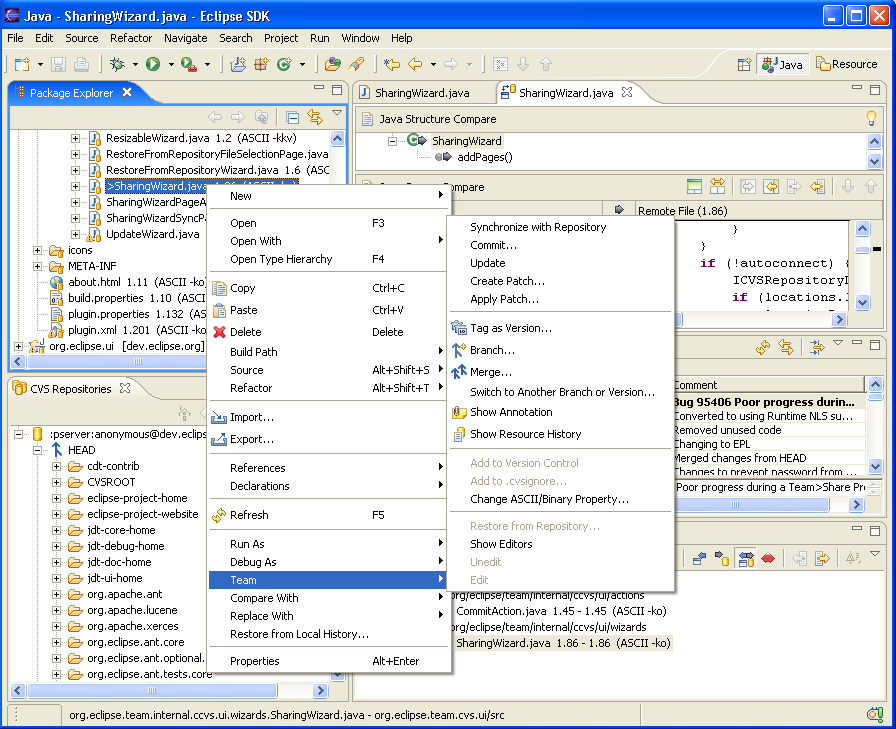Image resolution: width=896 pixels, height=729 pixels.
Task: Select Show Resource History option
Action: tap(525, 434)
